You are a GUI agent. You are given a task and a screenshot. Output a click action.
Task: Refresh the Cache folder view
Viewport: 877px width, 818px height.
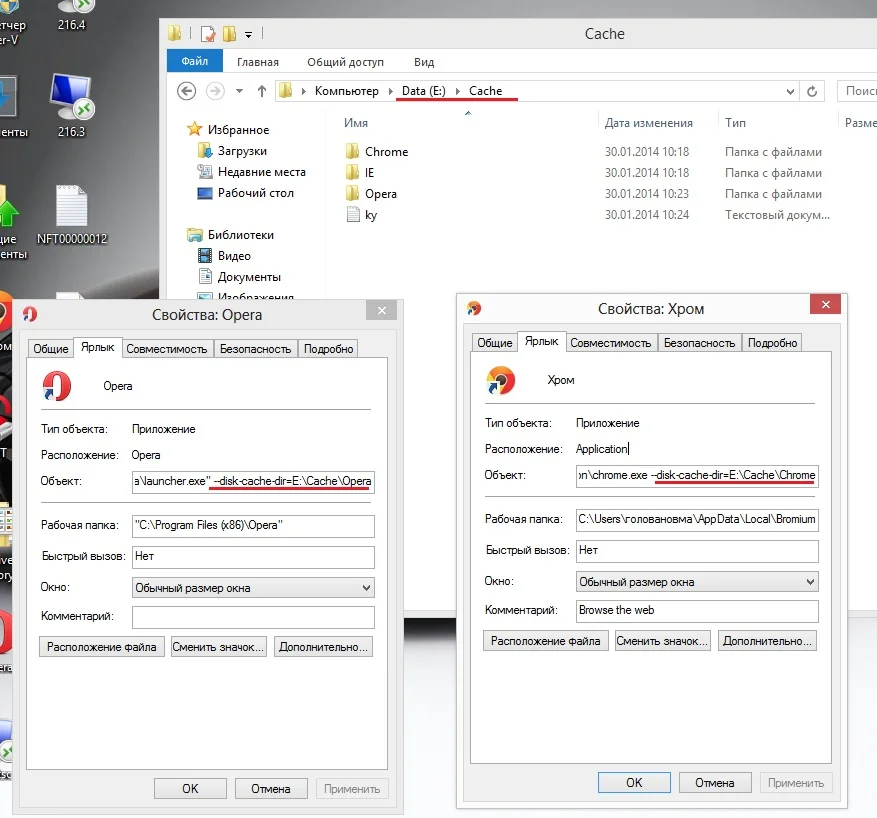(812, 91)
